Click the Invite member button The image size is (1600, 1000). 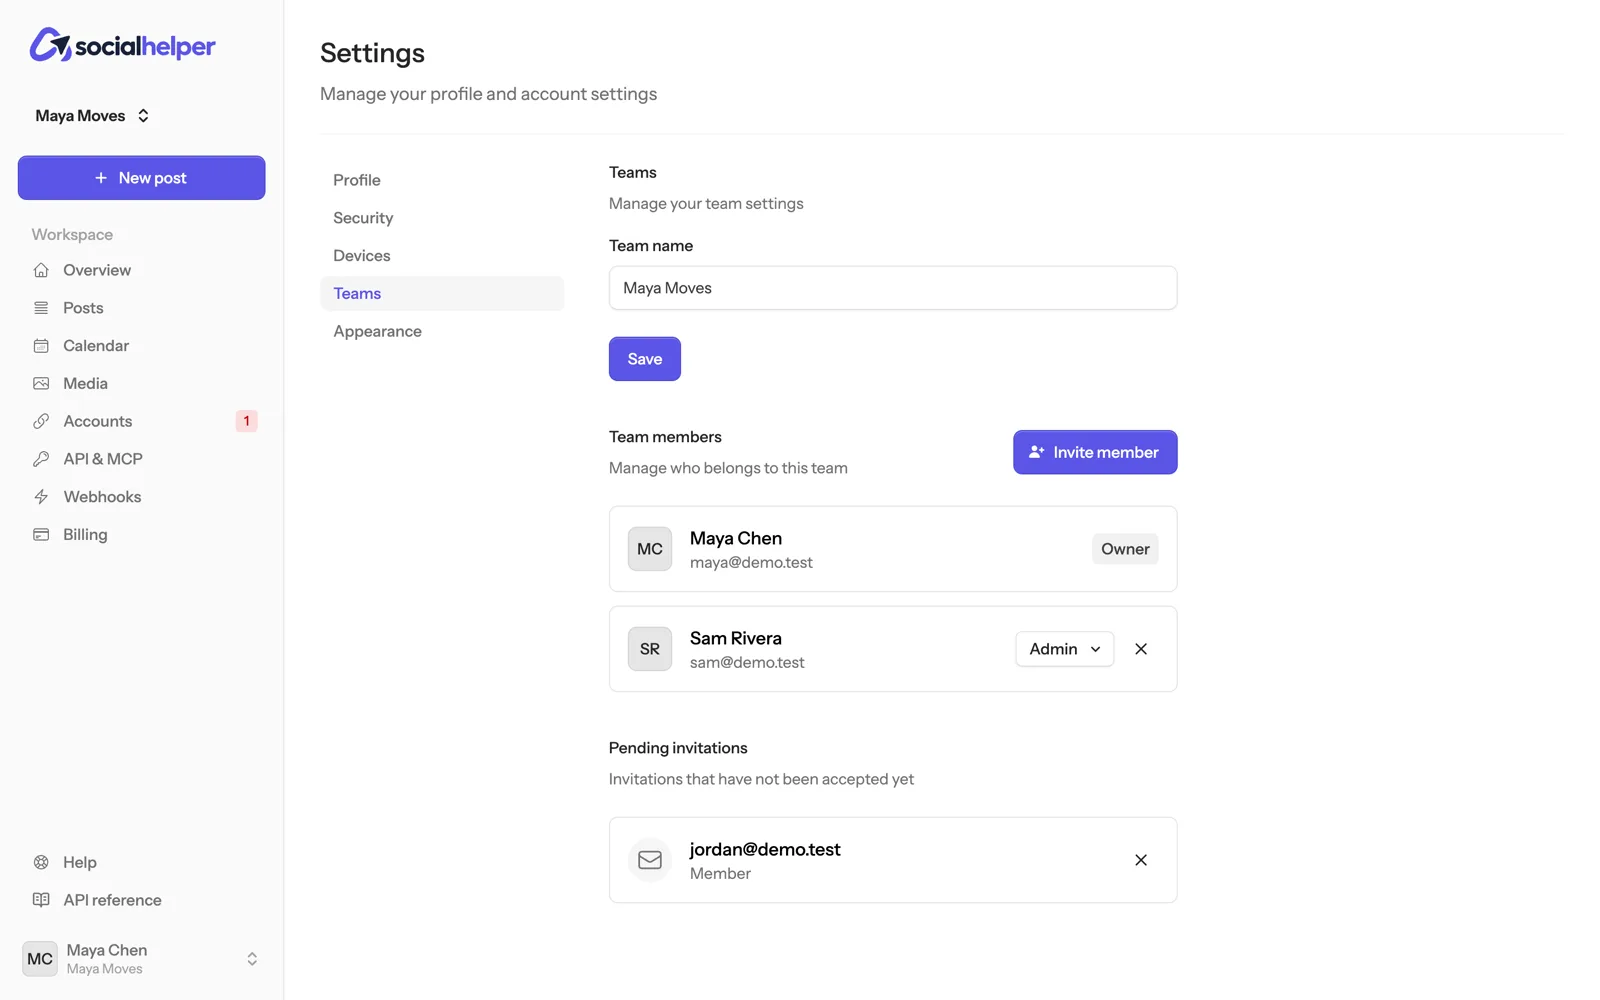(x=1095, y=452)
